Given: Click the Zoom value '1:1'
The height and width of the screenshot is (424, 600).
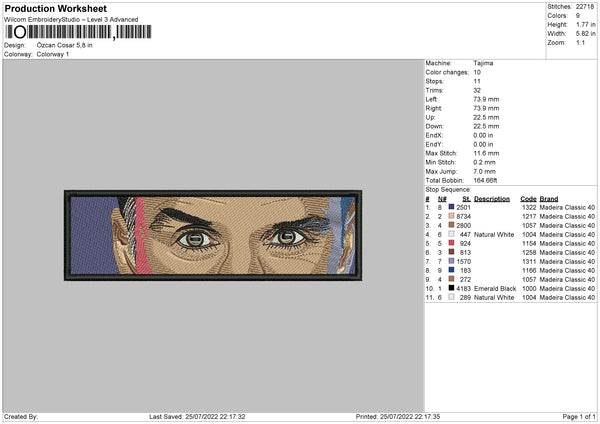Looking at the screenshot, I should (x=580, y=42).
